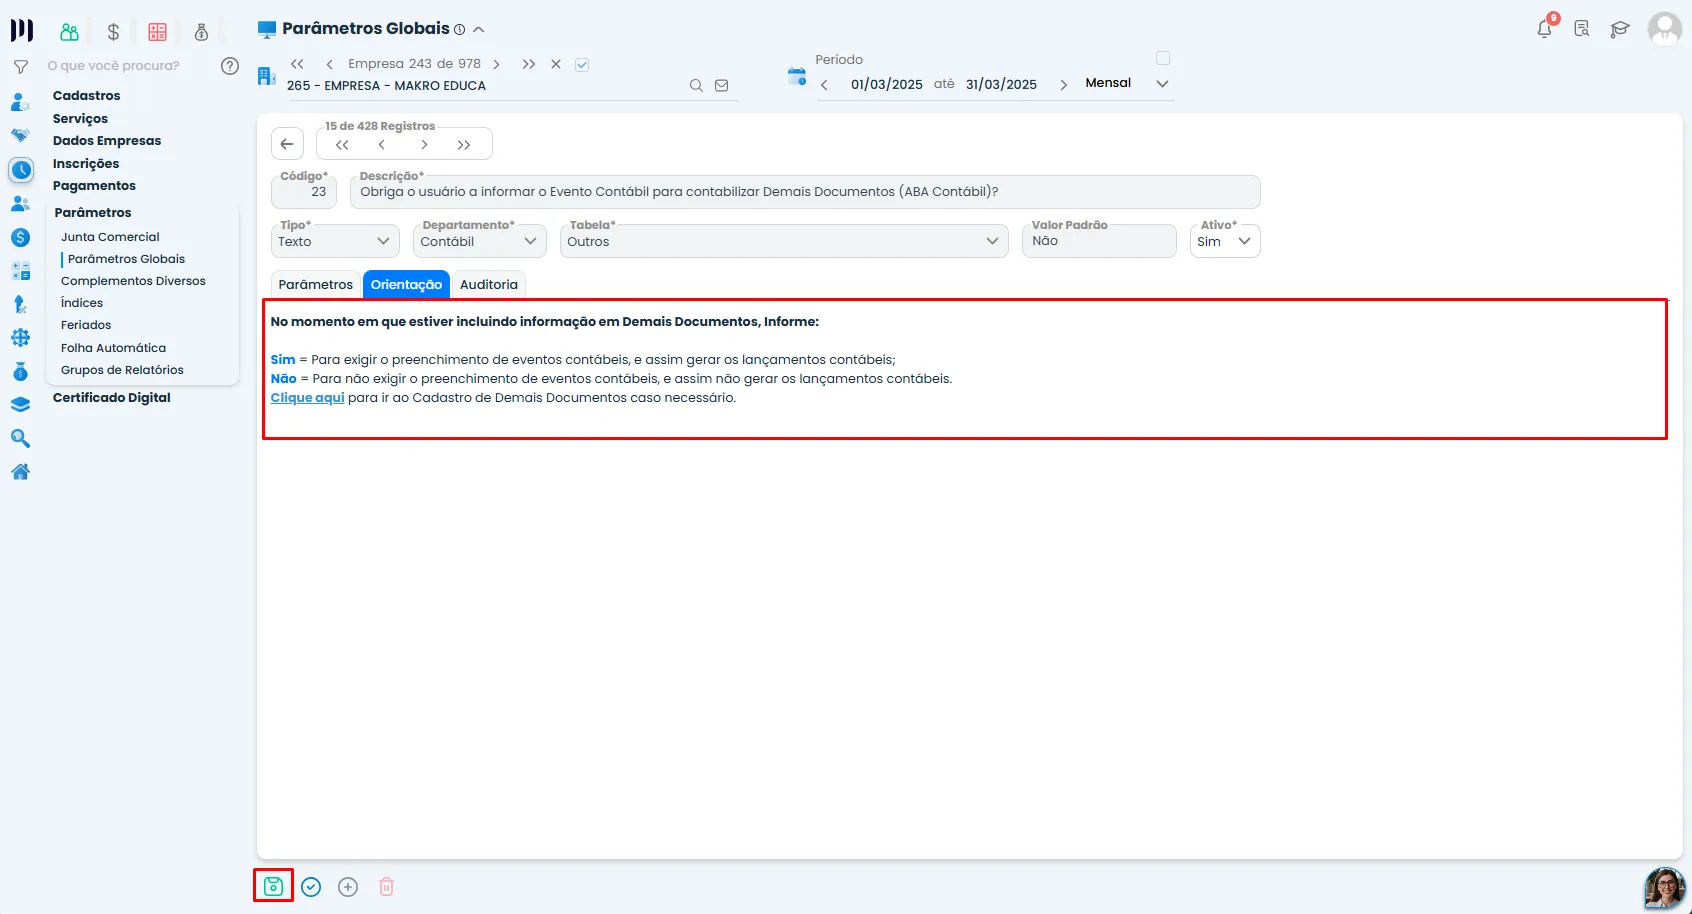Open Complementos Diversos menu item
This screenshot has height=914, width=1692.
point(133,281)
